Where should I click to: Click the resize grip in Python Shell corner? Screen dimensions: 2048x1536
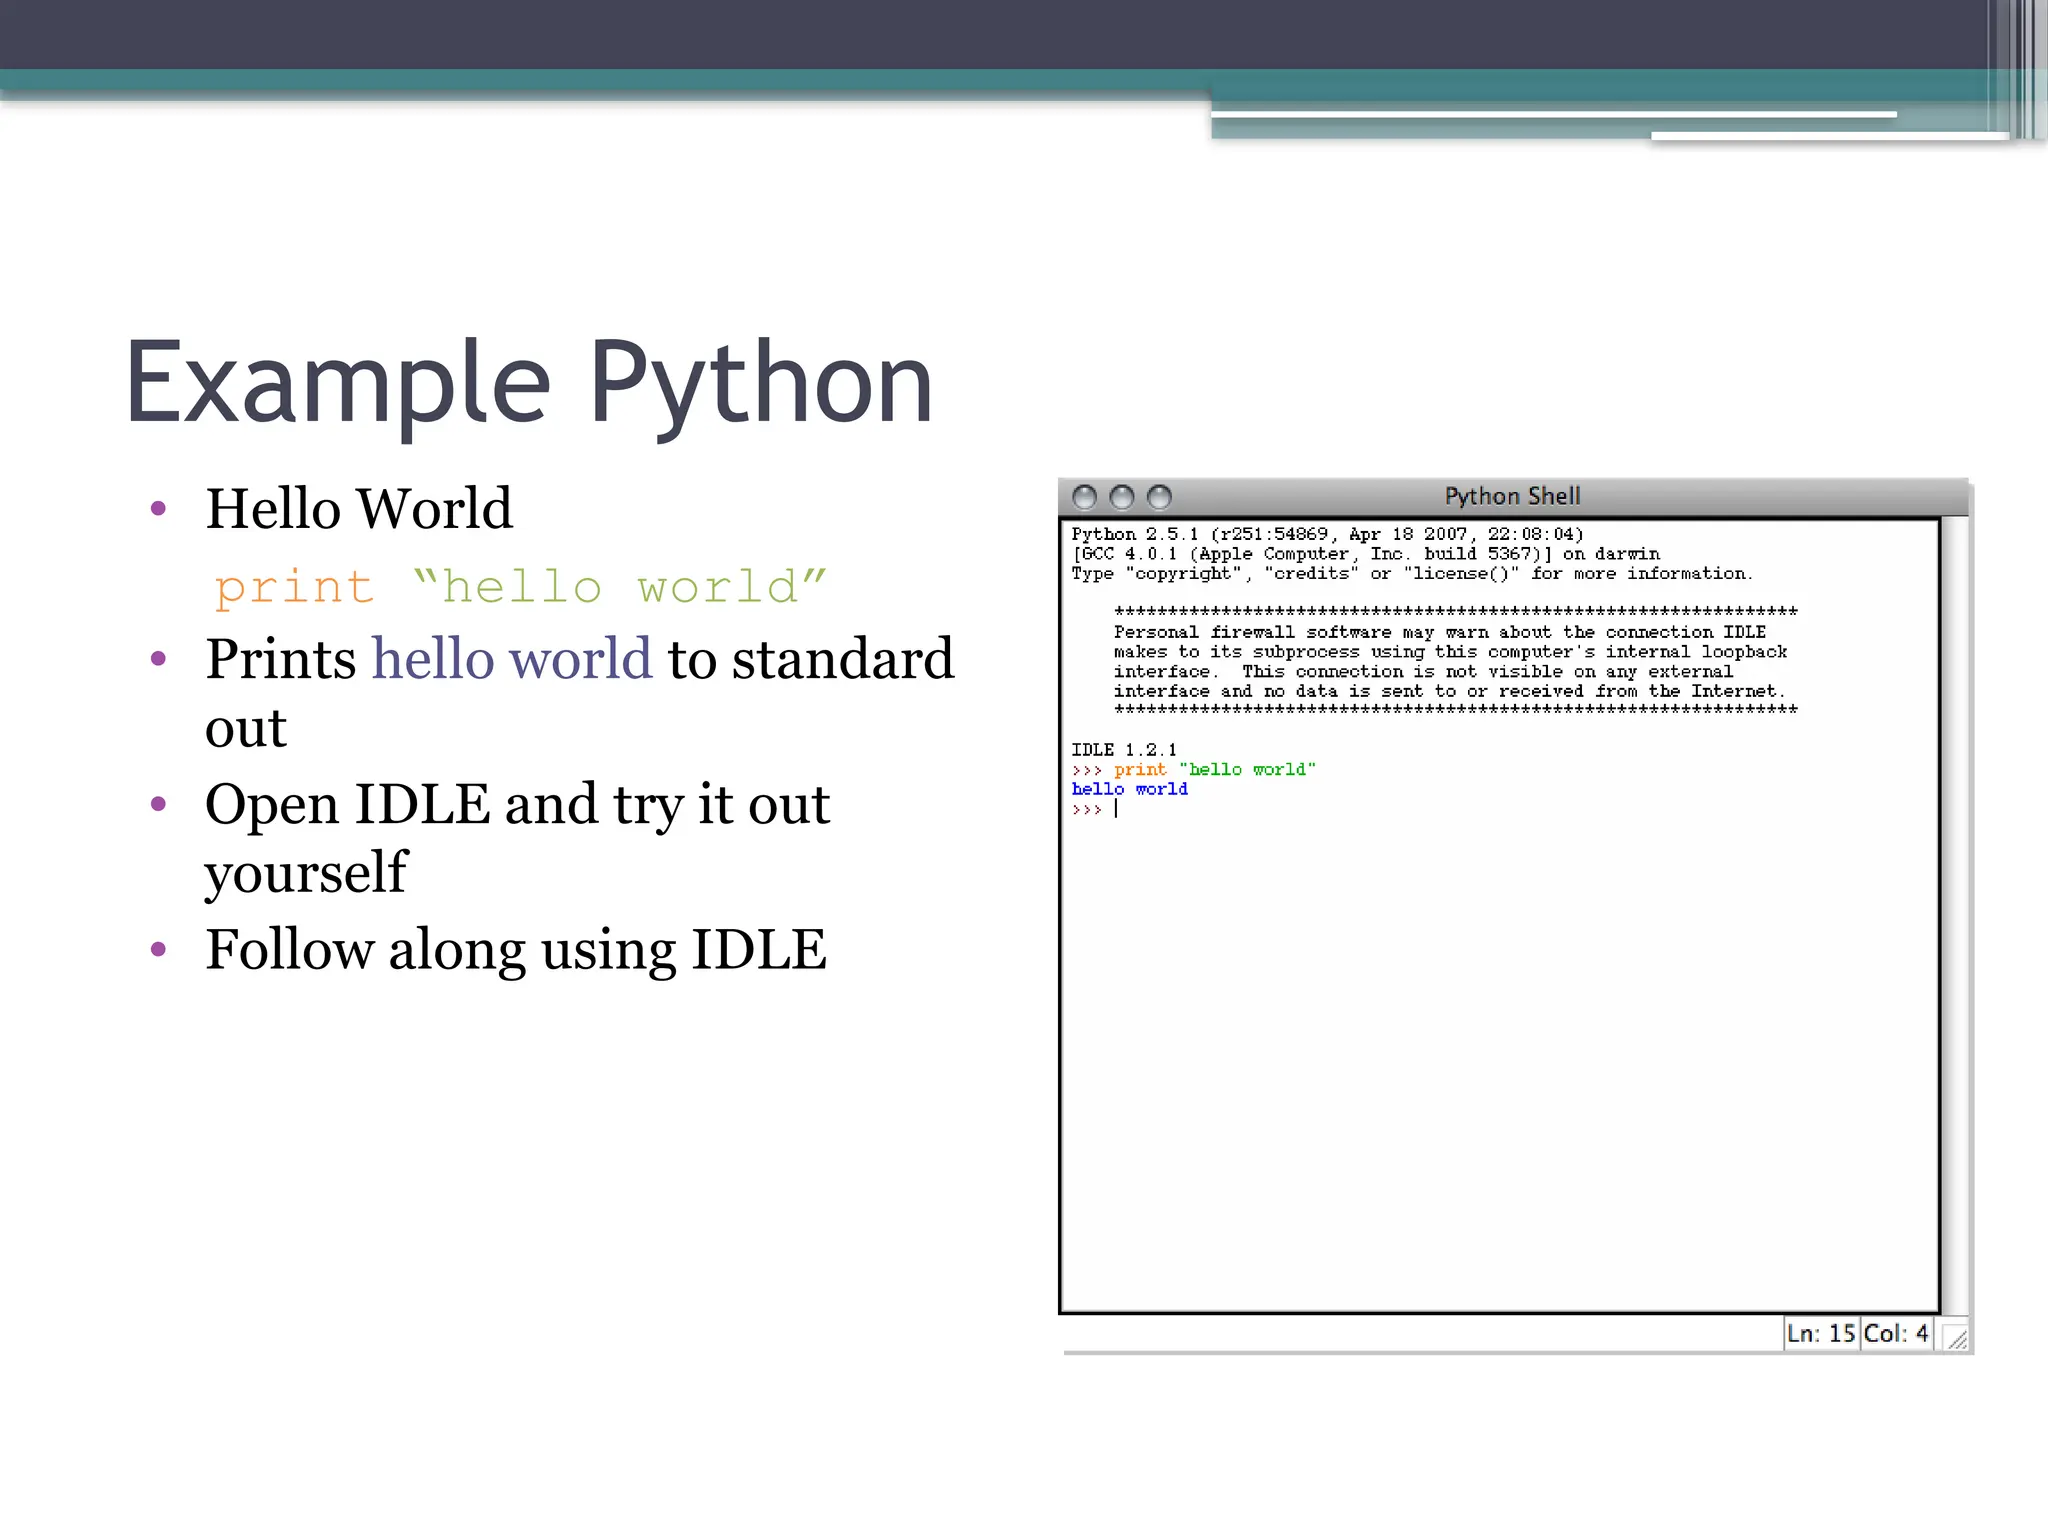point(1957,1338)
